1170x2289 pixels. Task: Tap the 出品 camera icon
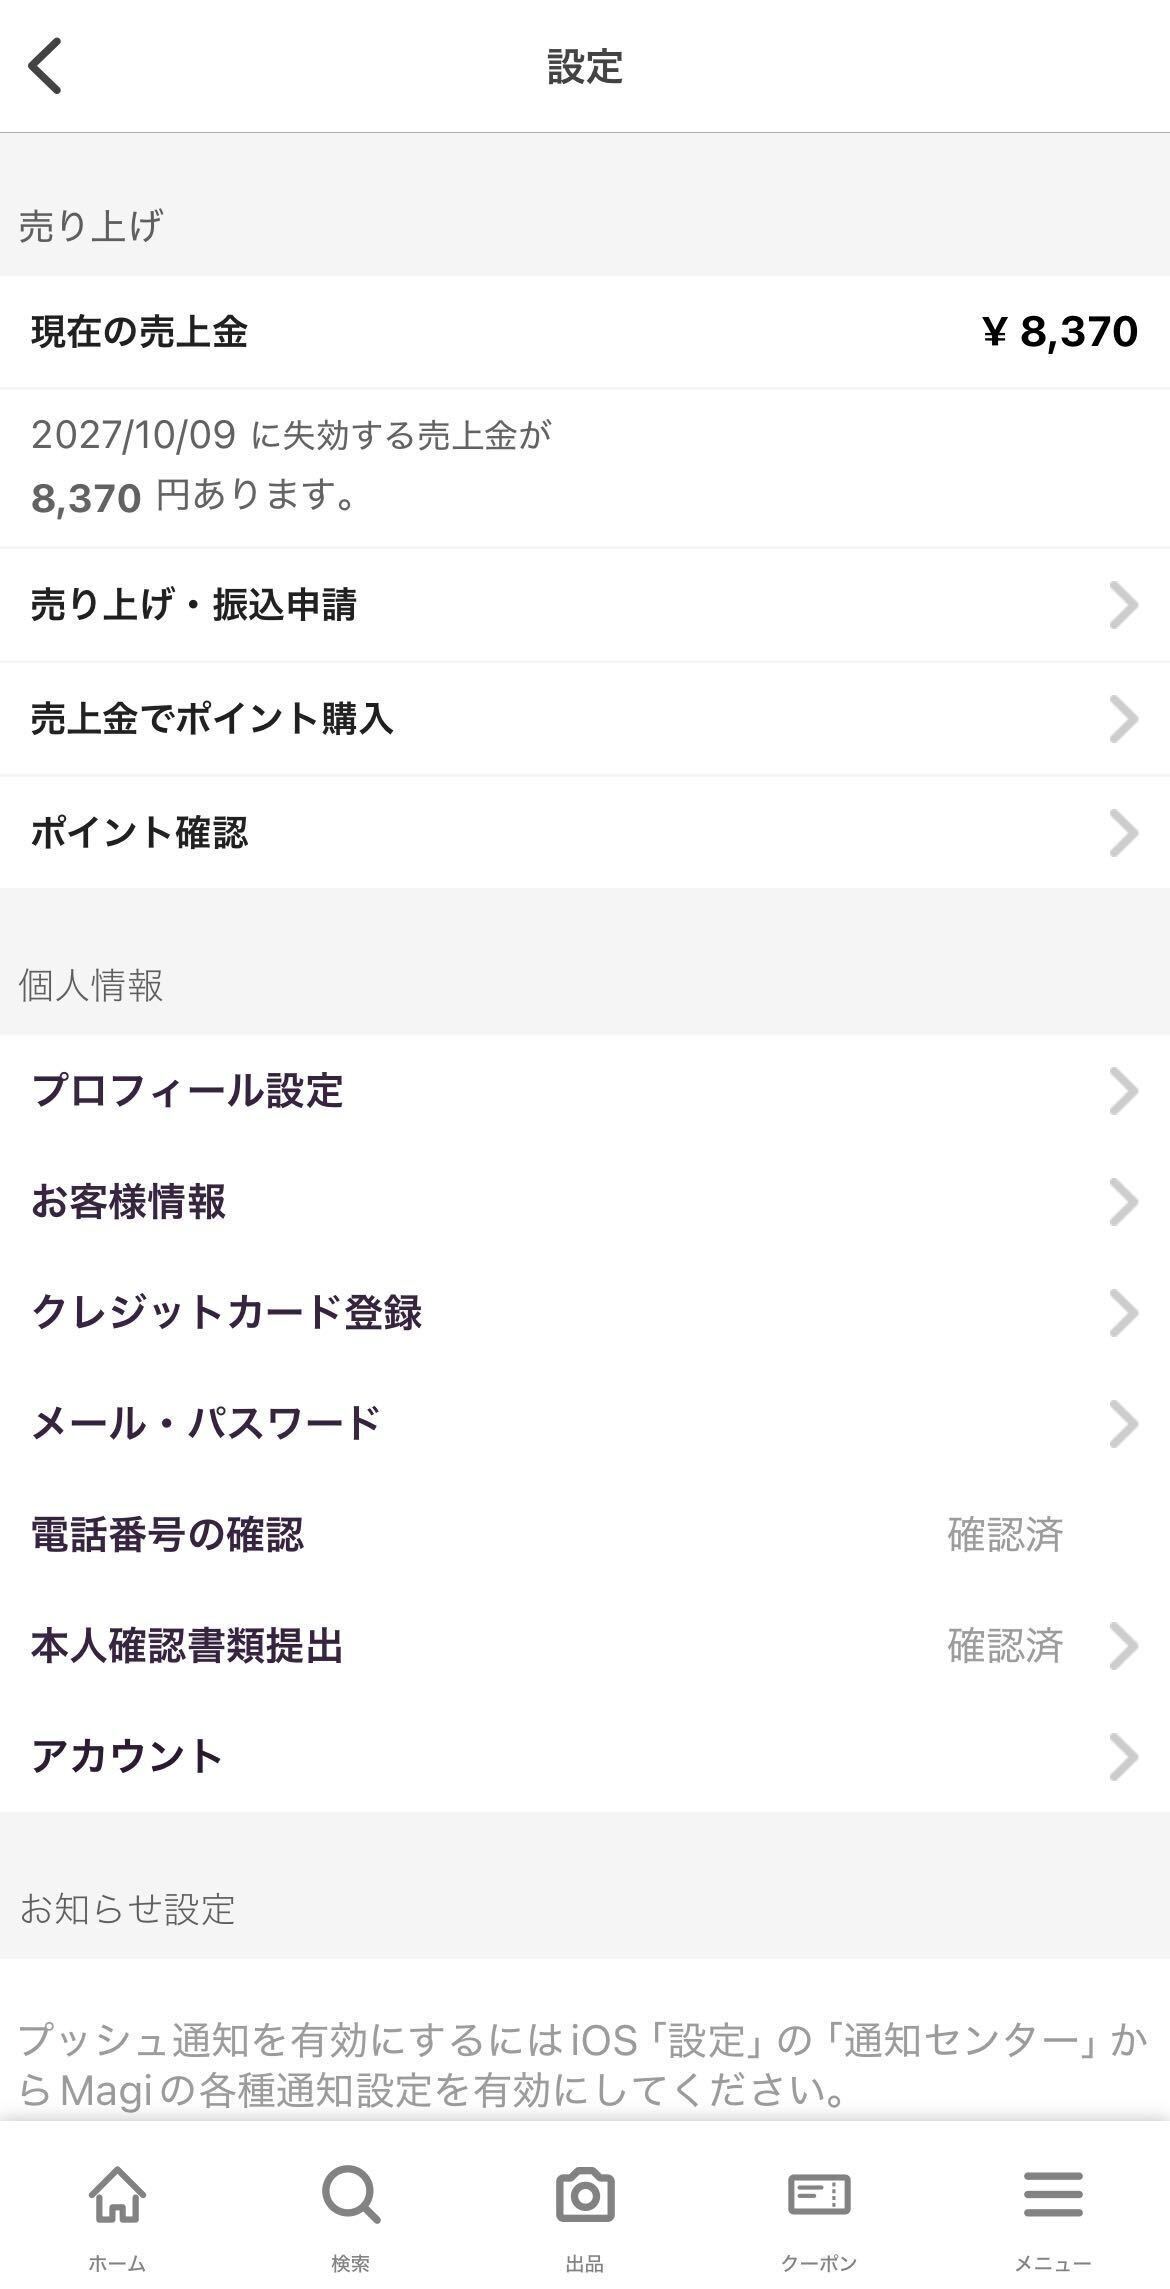[585, 2195]
